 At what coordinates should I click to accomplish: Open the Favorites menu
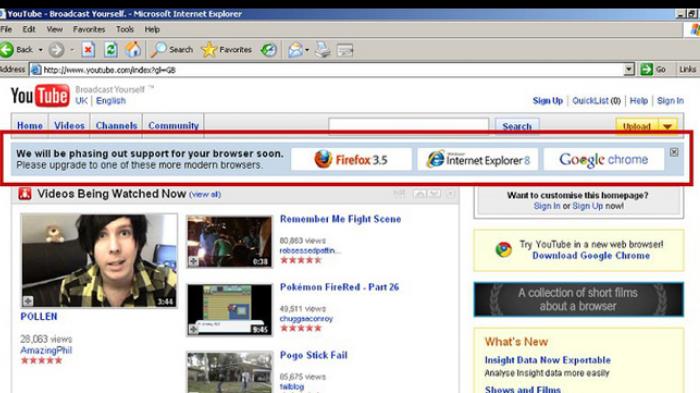89,29
